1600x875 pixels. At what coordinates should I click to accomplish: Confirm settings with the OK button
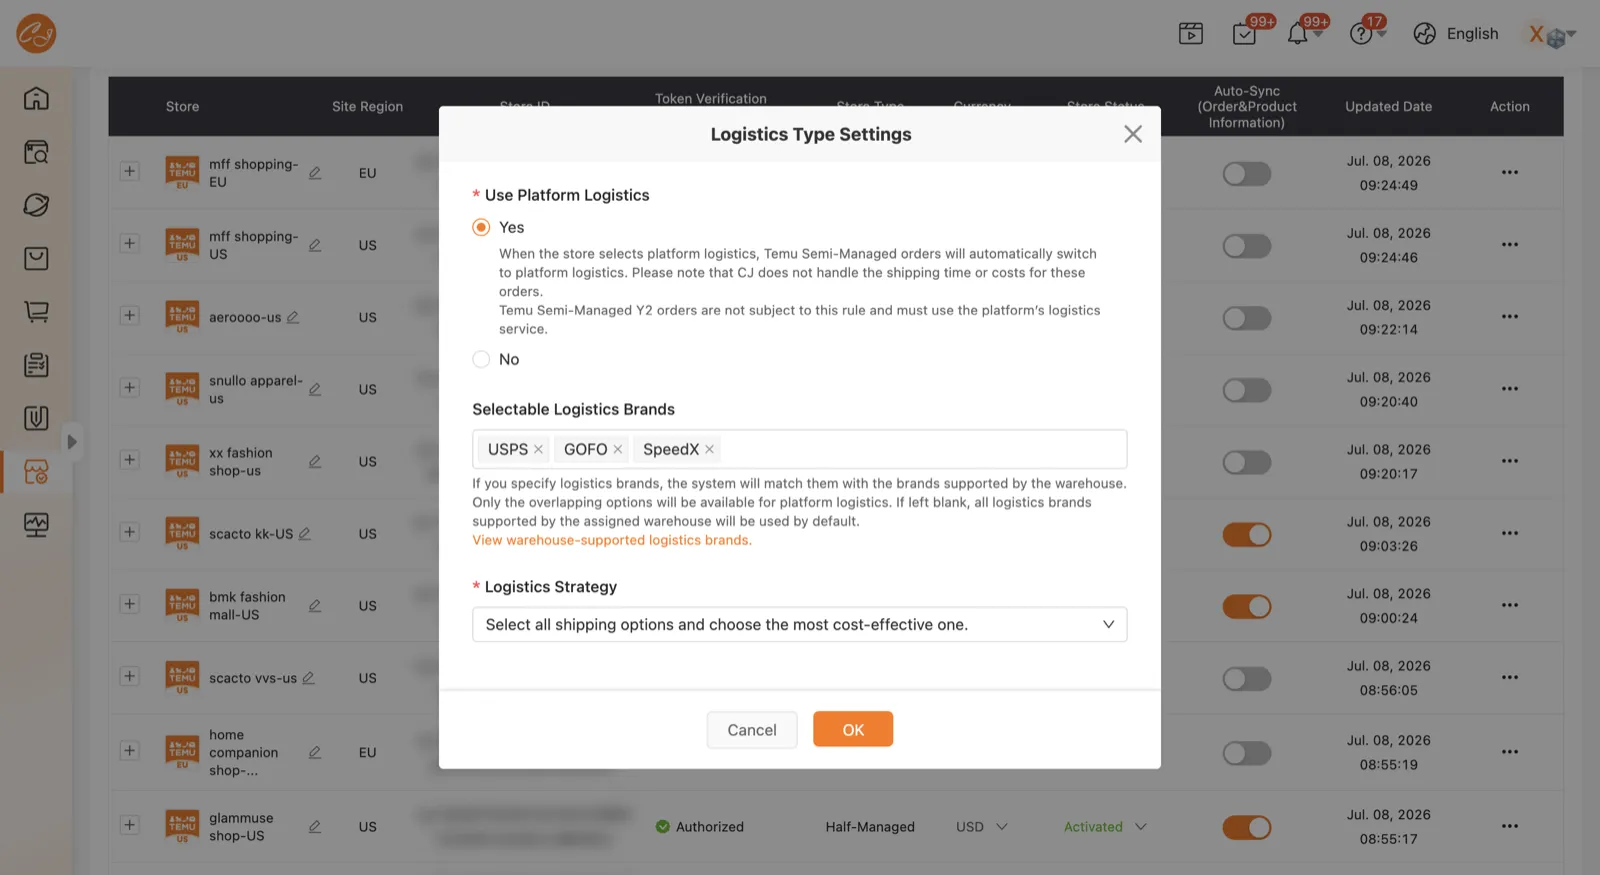[853, 730]
